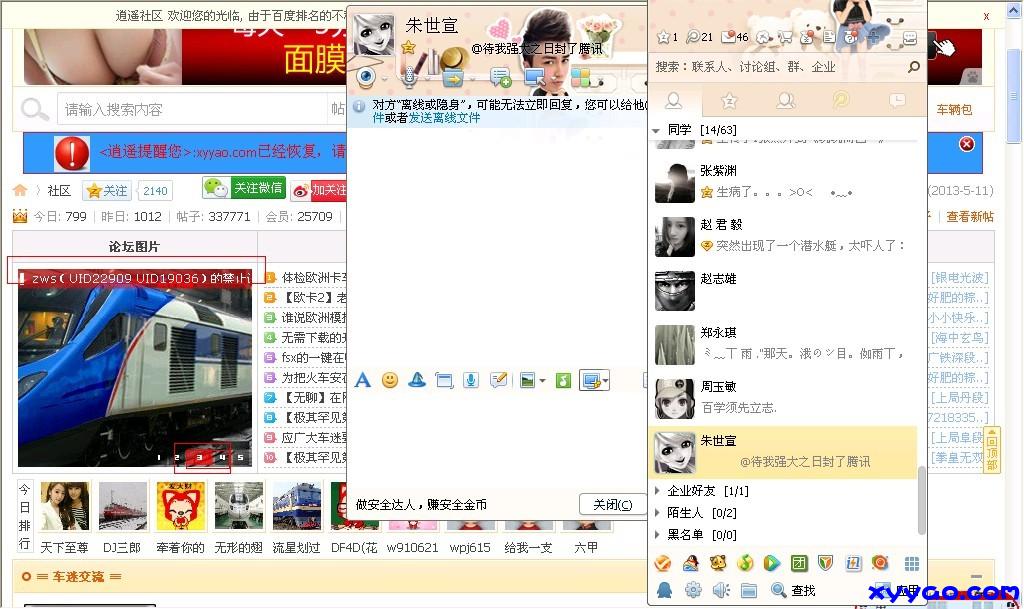This screenshot has width=1024, height=609.
Task: Click the blue wizard hat magic emoticon icon
Action: (x=417, y=380)
